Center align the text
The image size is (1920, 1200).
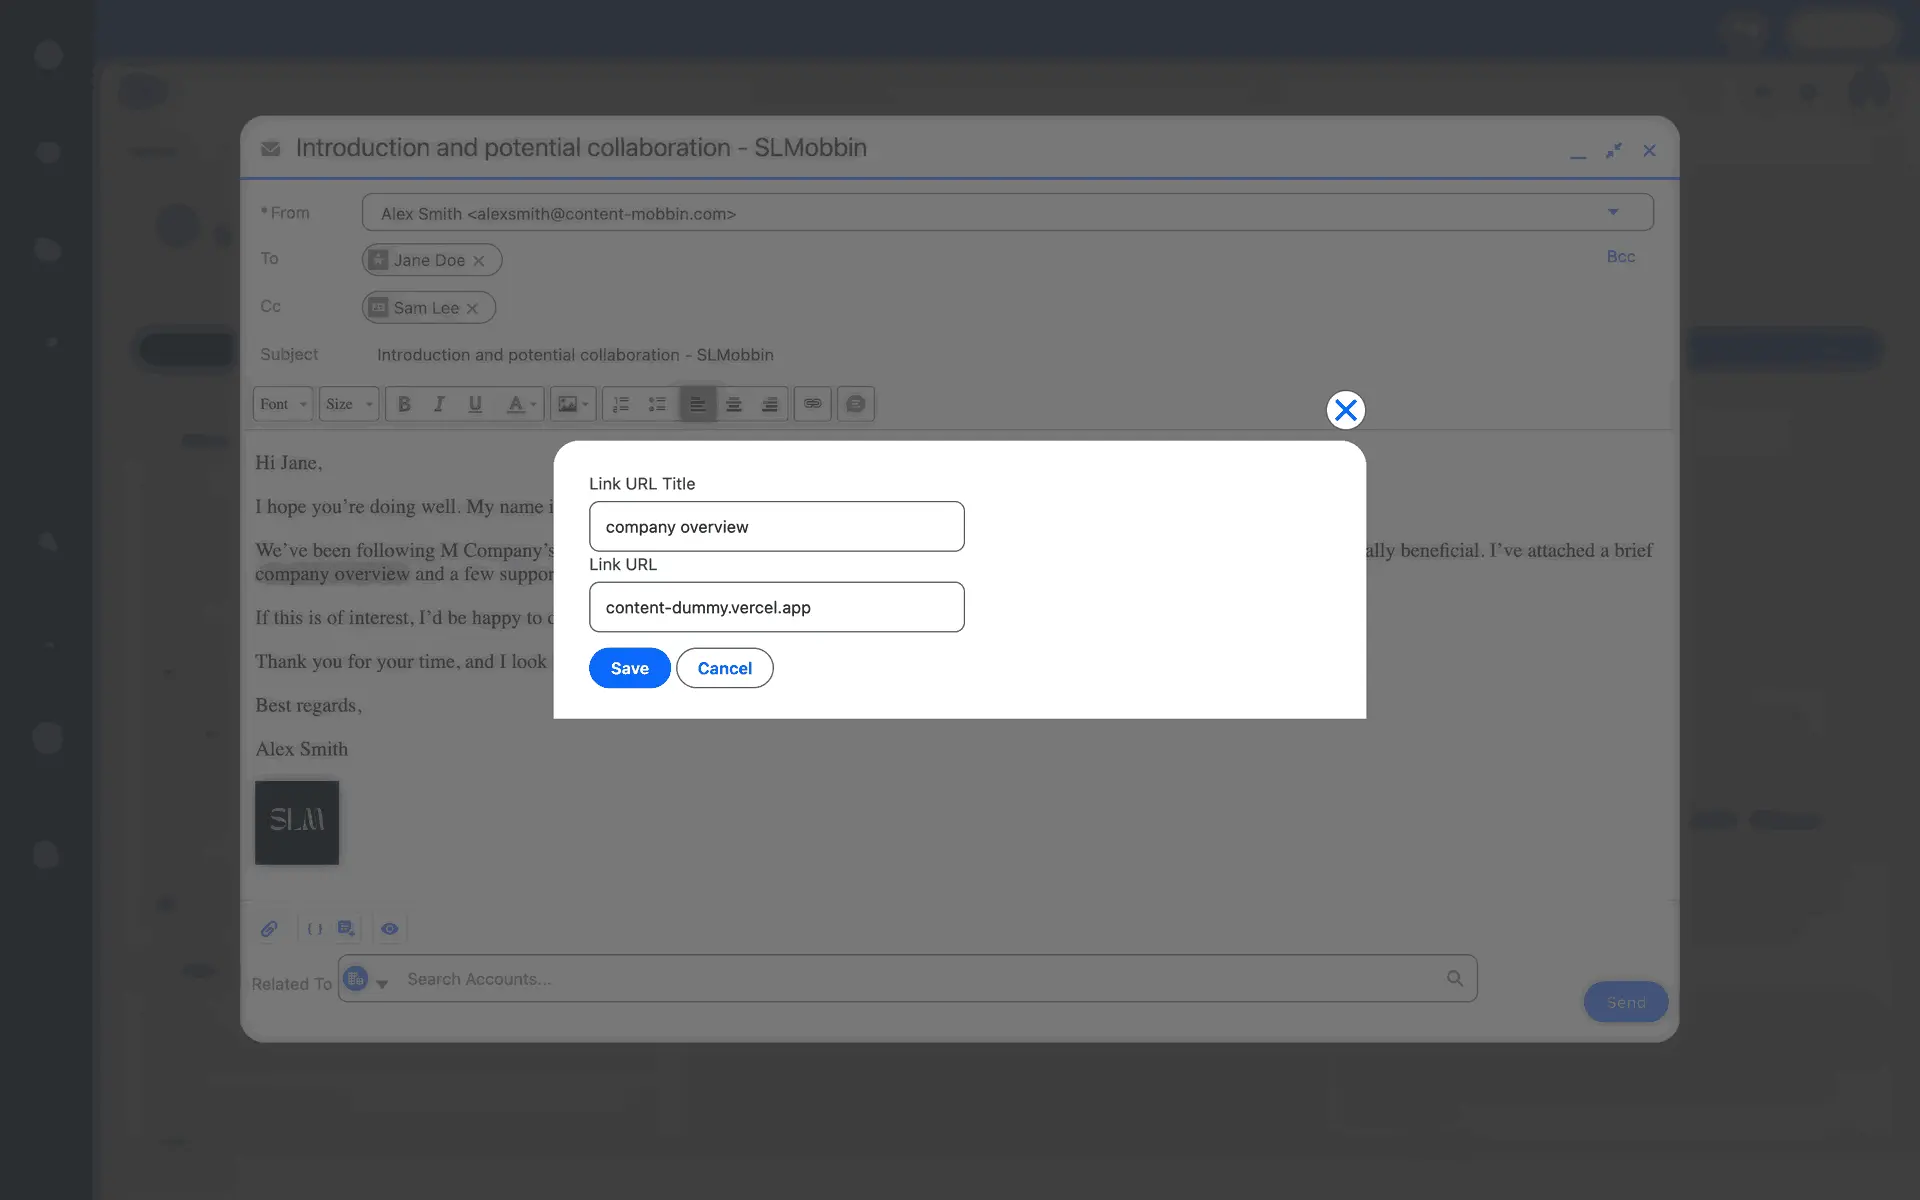click(x=733, y=404)
